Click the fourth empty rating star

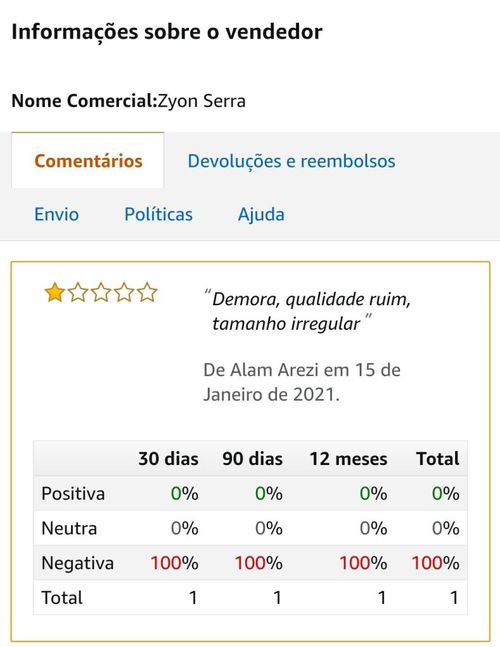pos(124,293)
